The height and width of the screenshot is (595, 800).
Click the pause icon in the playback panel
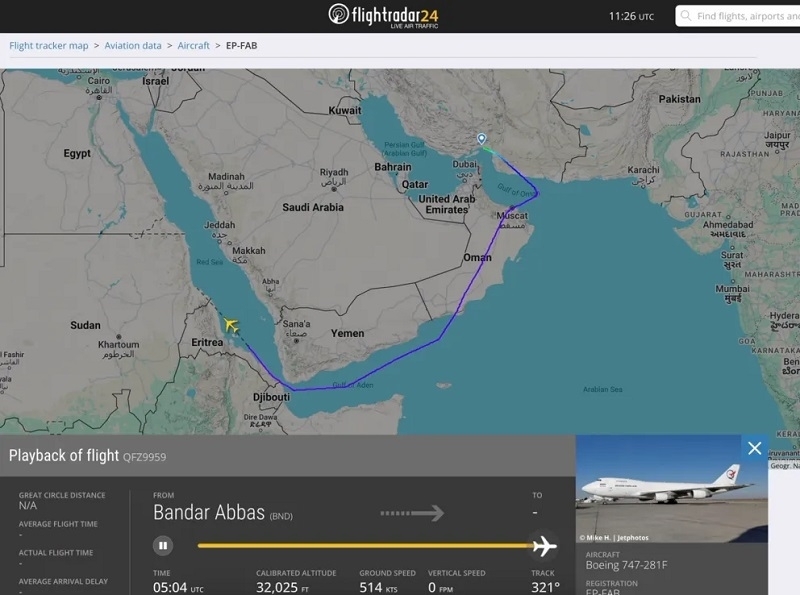click(x=164, y=545)
